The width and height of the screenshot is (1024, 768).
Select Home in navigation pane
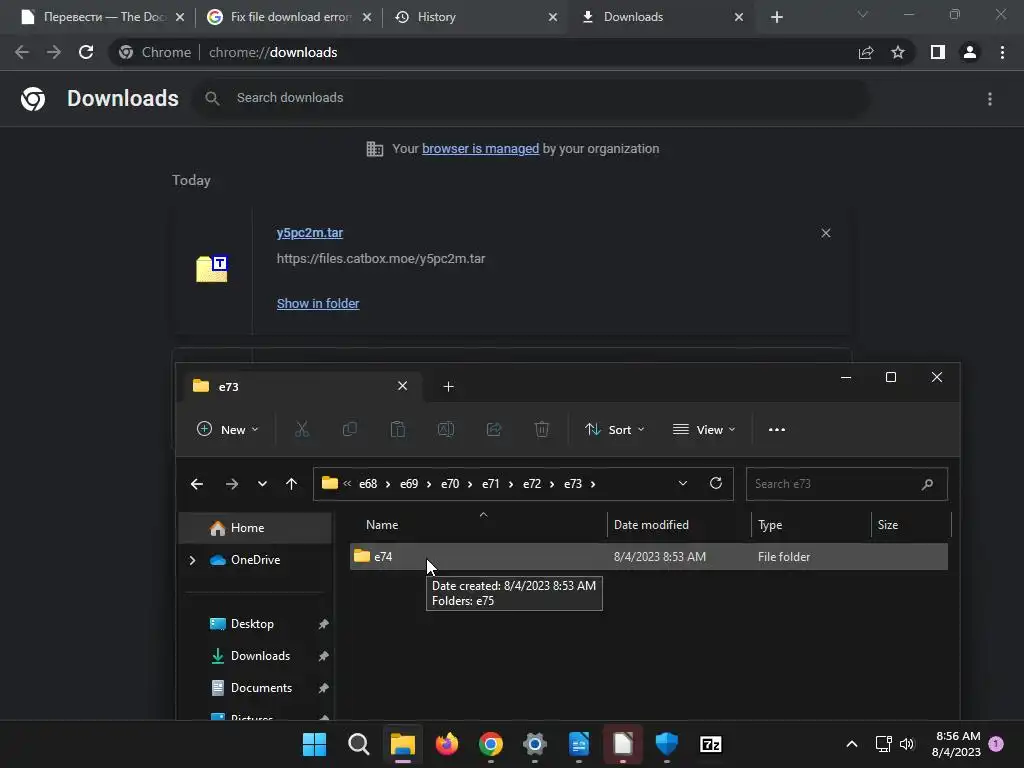(x=255, y=528)
